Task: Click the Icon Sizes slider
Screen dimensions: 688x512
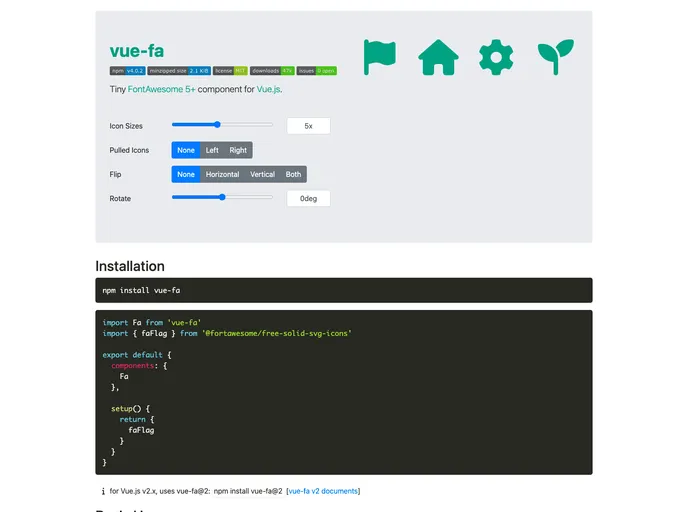Action: click(x=222, y=125)
